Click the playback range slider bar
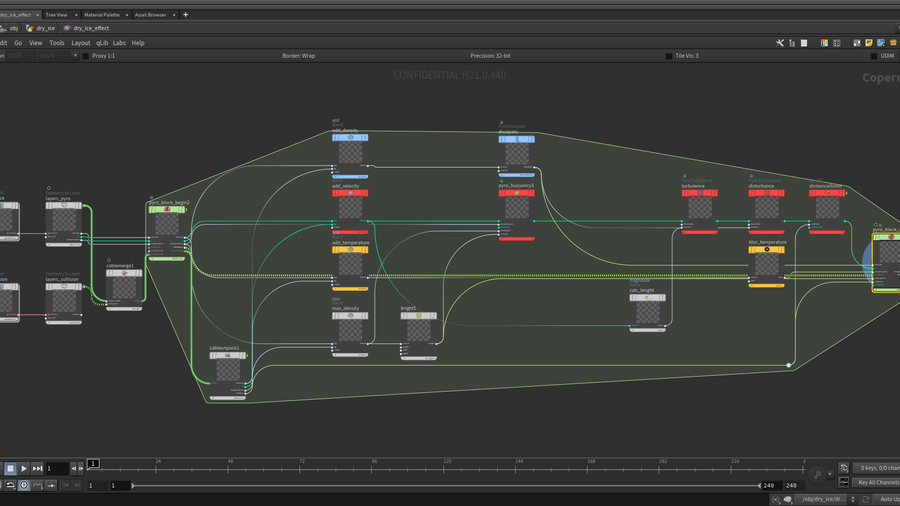This screenshot has height=506, width=900. click(445, 485)
